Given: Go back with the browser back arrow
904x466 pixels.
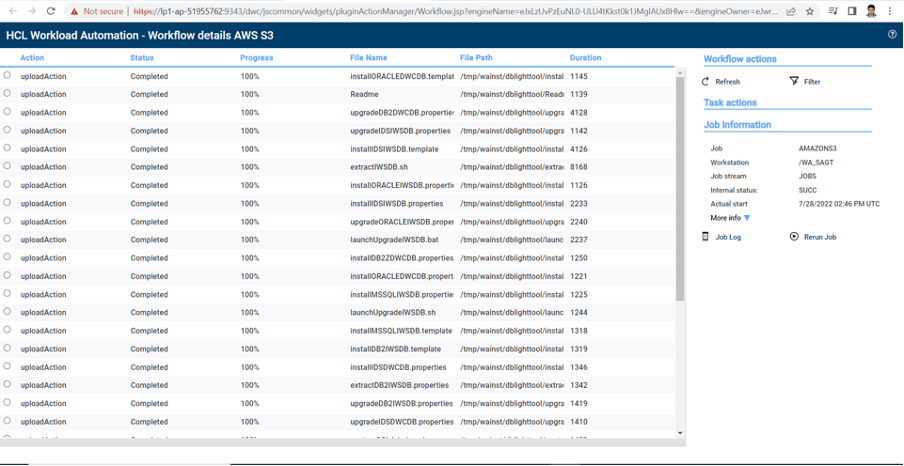Looking at the screenshot, I should [13, 11].
